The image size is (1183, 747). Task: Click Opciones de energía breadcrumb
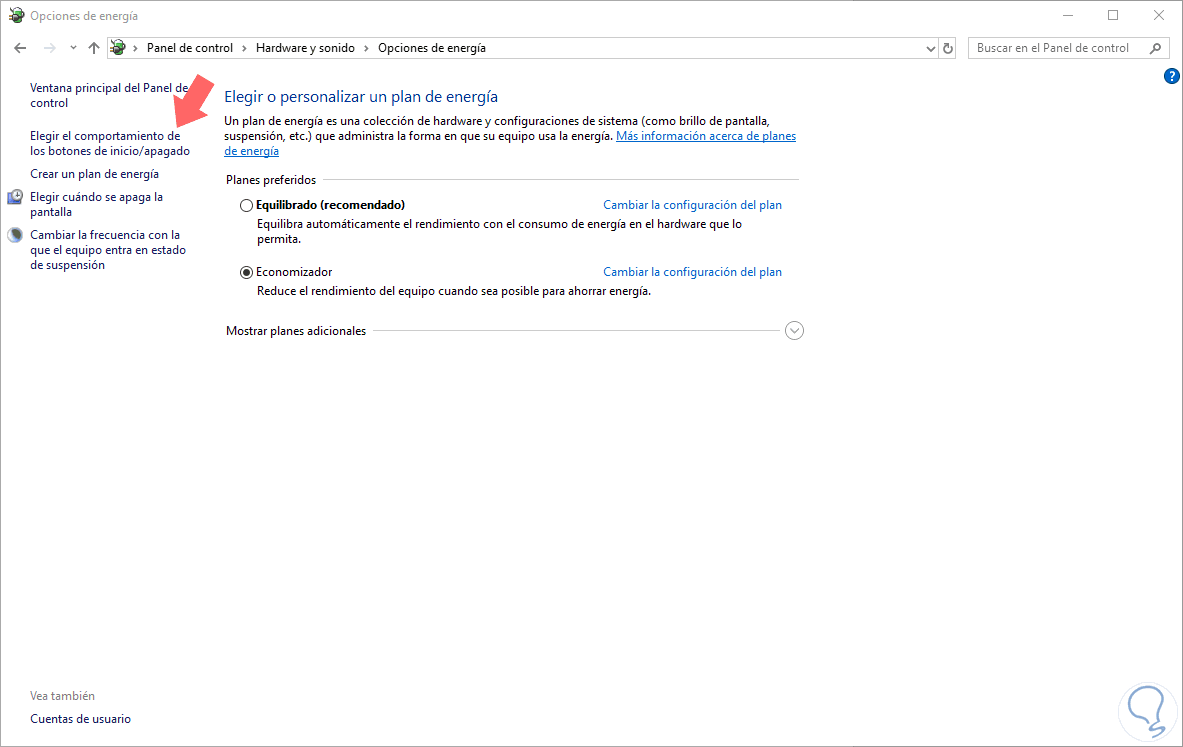coord(432,48)
